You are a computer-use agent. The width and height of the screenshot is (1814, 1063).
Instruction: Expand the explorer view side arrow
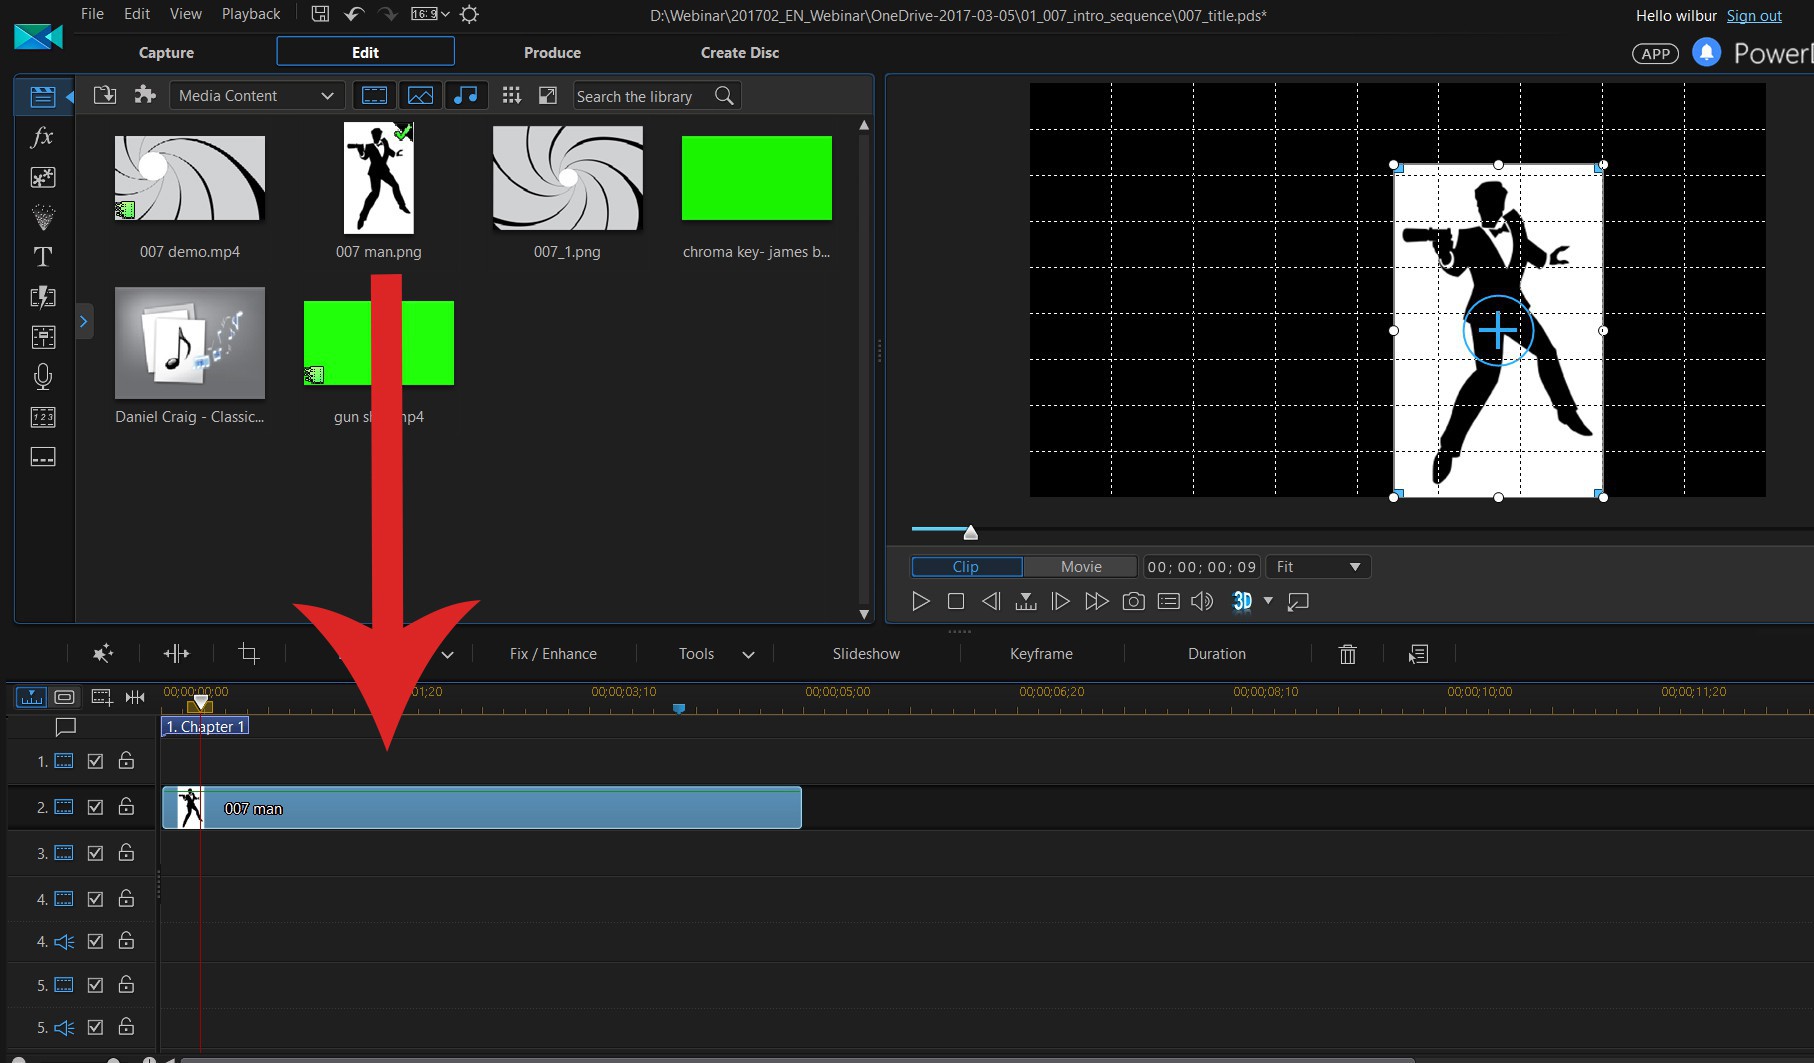84,321
